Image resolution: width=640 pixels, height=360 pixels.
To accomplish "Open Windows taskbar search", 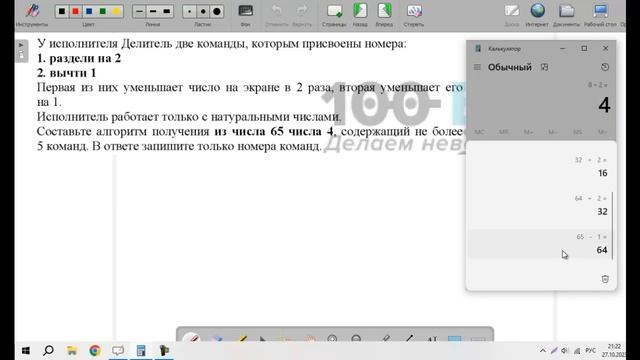I will [x=48, y=351].
